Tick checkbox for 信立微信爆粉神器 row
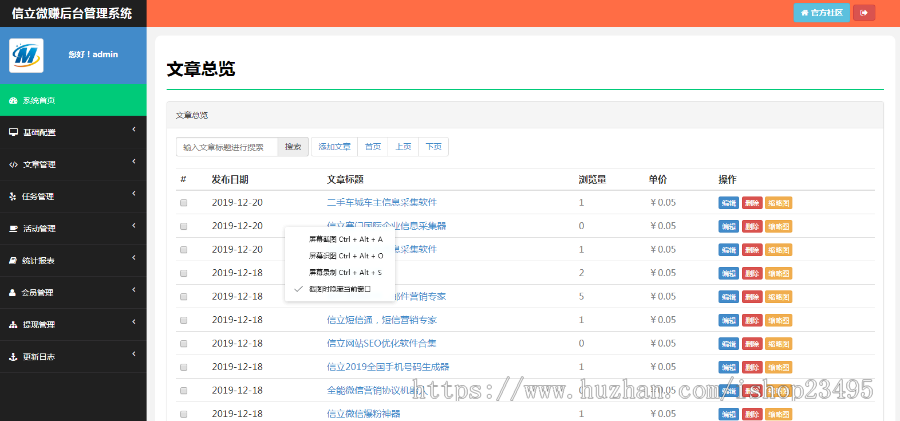Viewport: 900px width, 421px height. (184, 414)
